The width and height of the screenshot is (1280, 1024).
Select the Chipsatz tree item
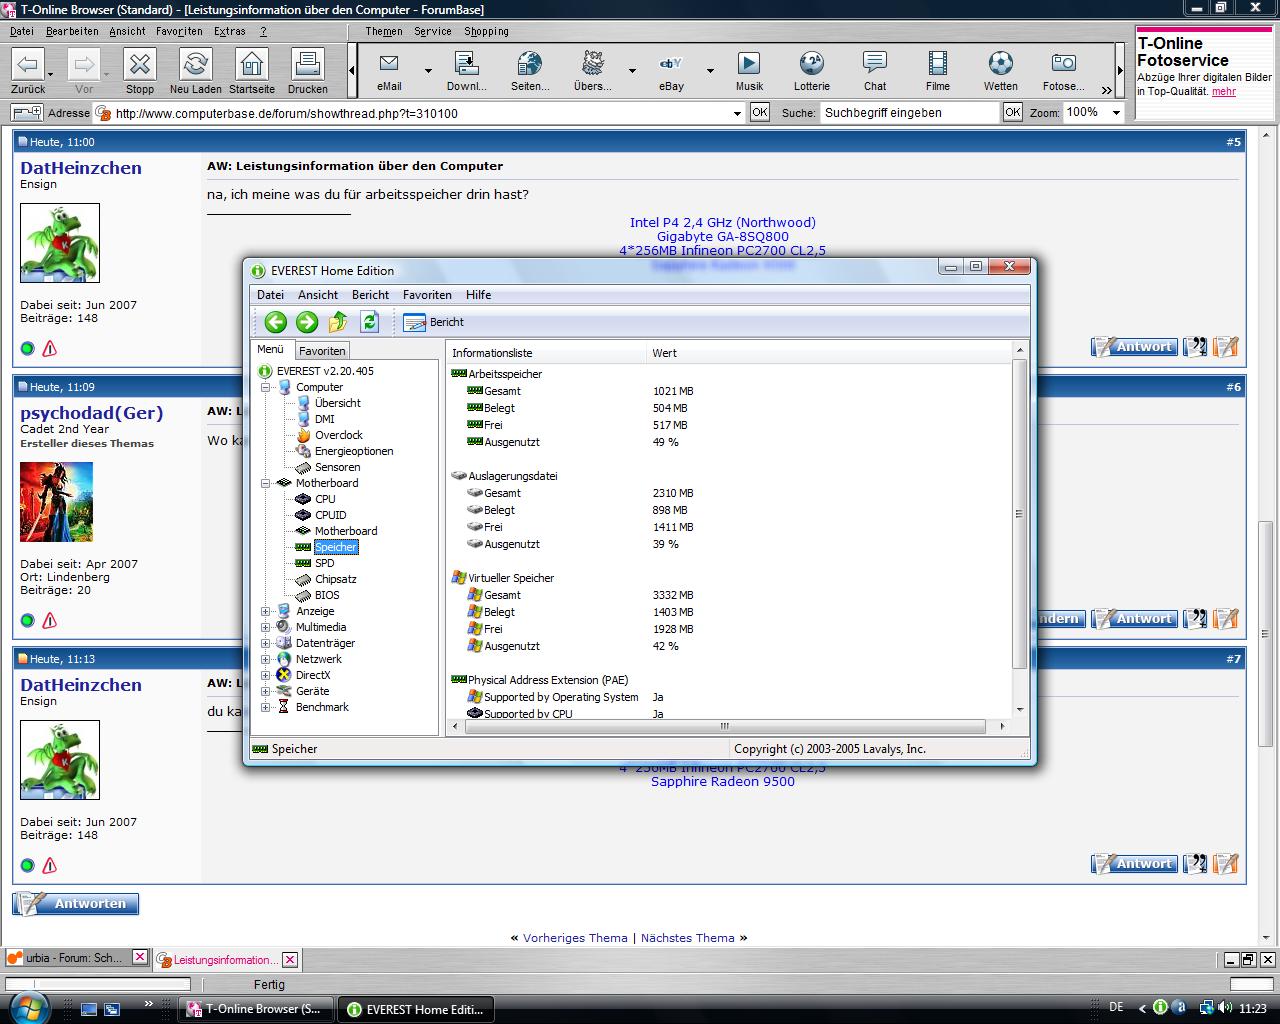point(335,579)
